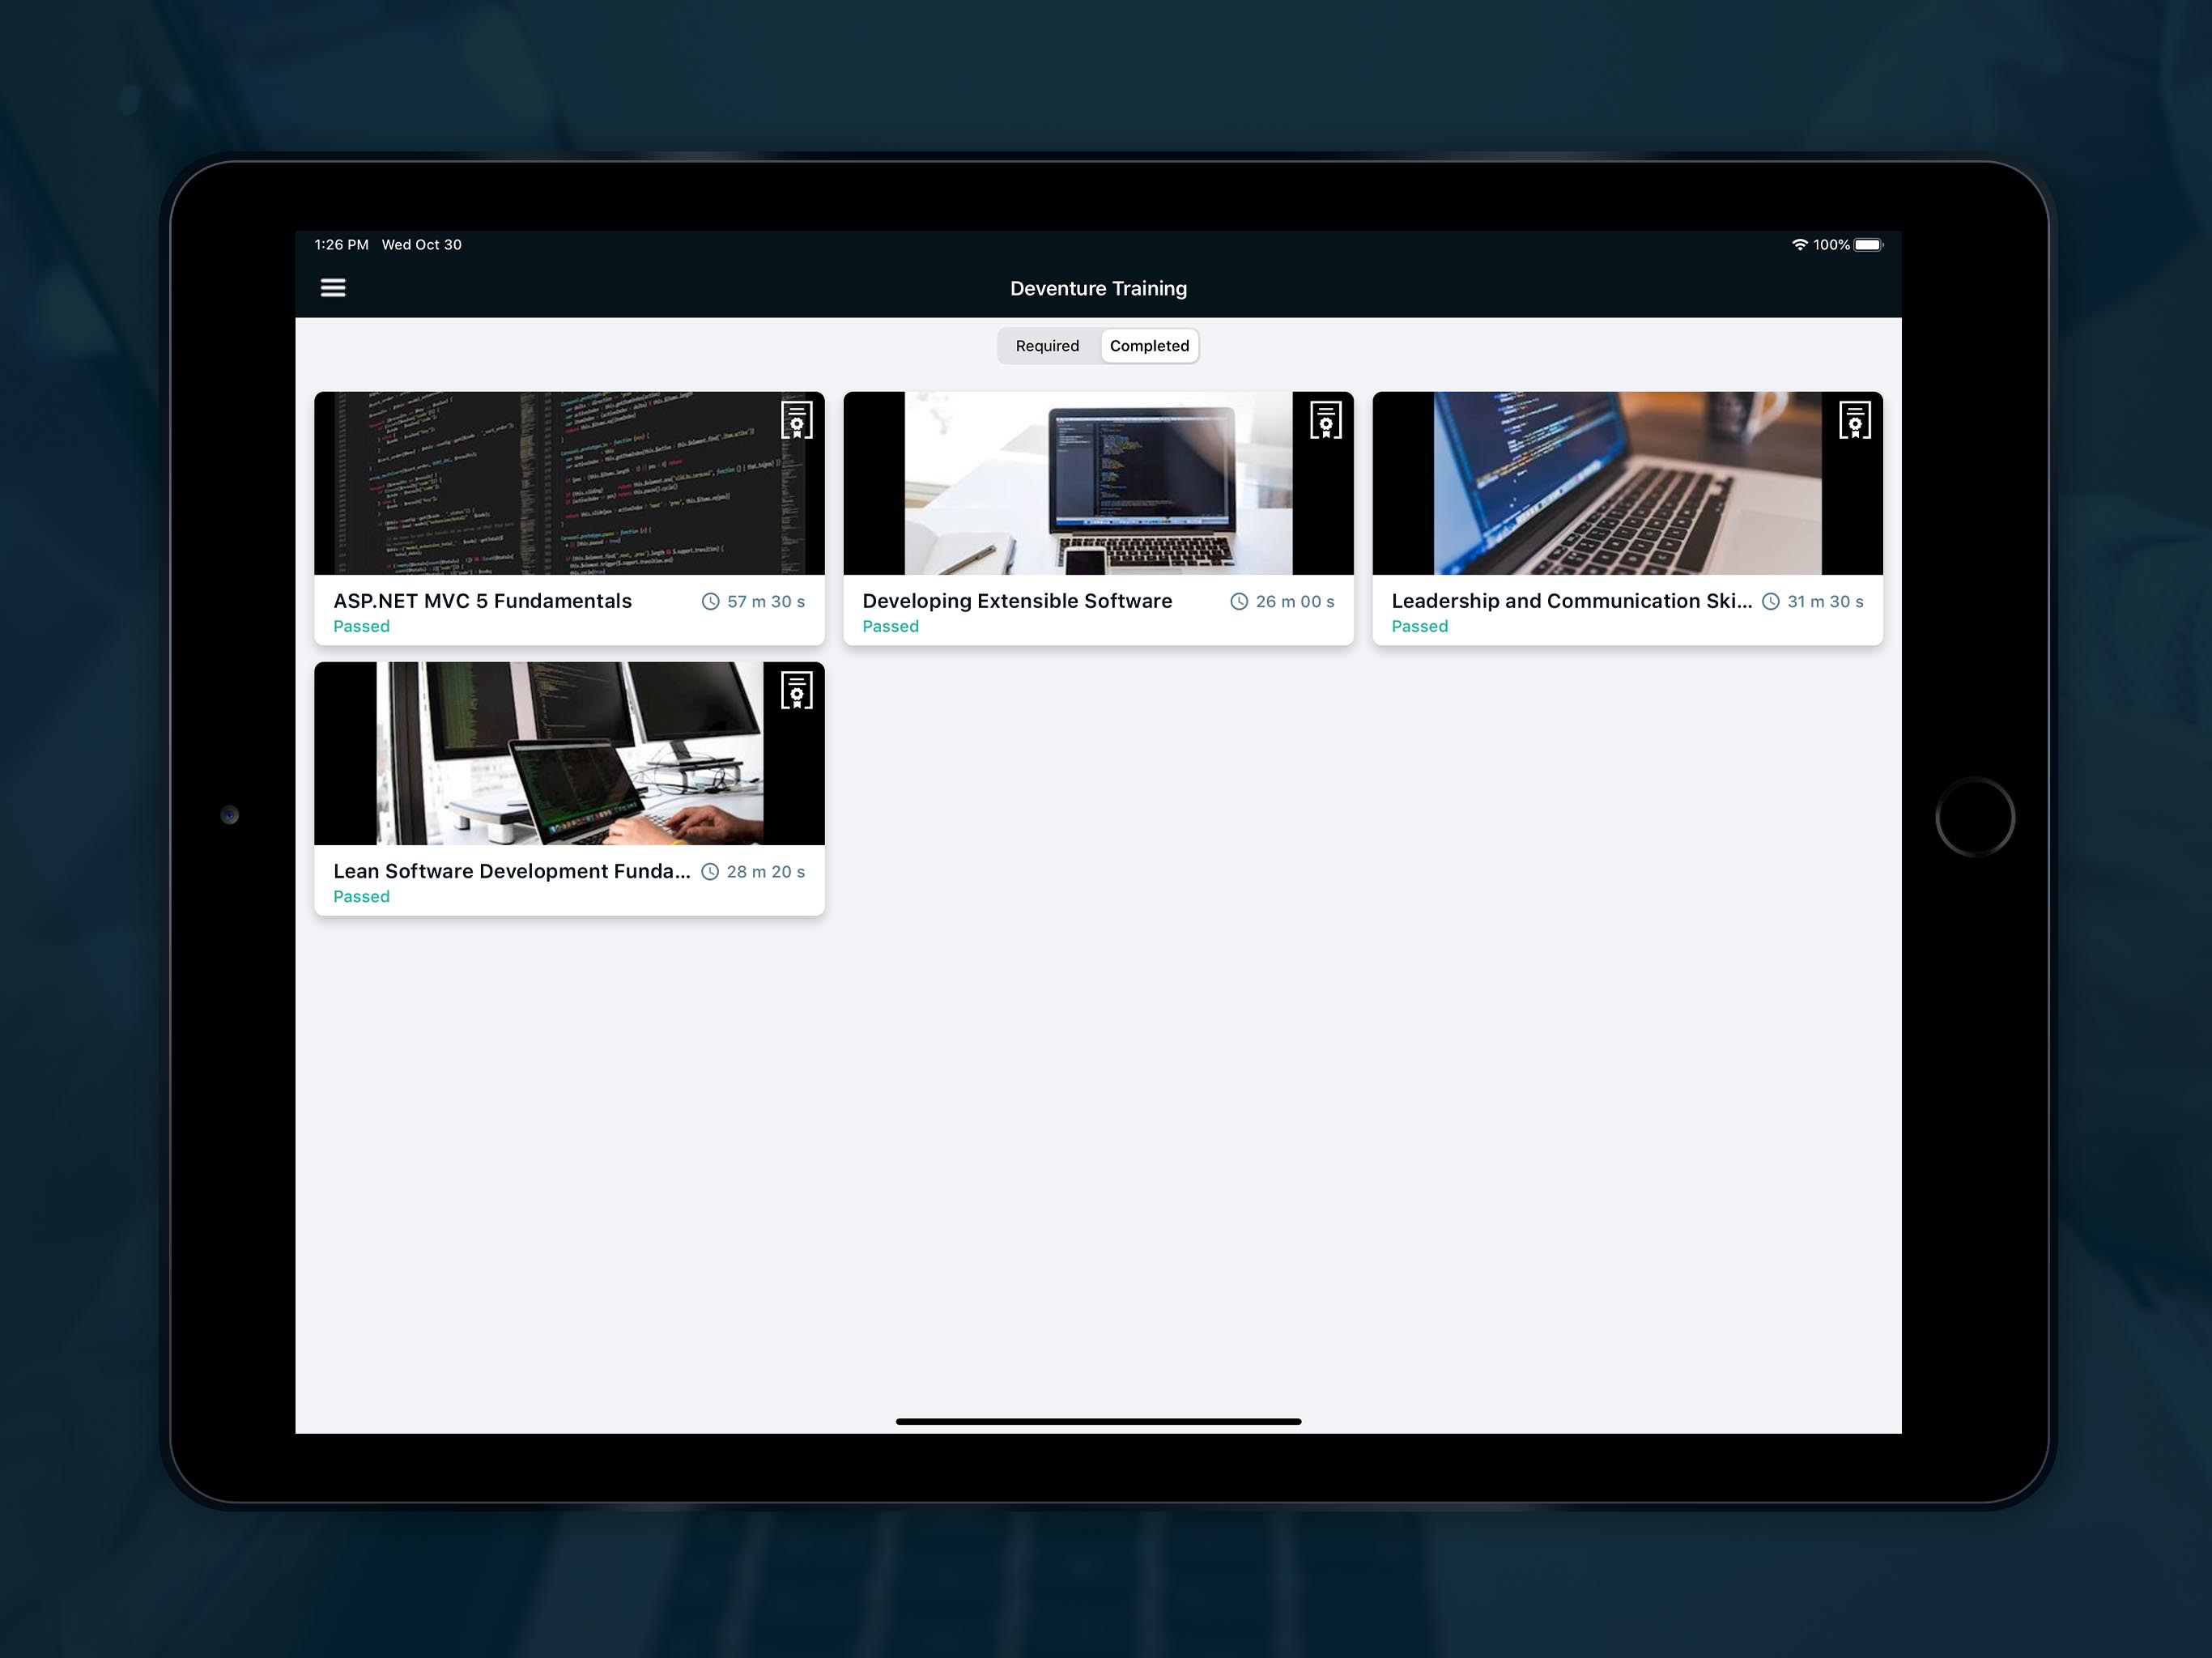Tap the home indicator bar at bottom

click(x=1098, y=1421)
